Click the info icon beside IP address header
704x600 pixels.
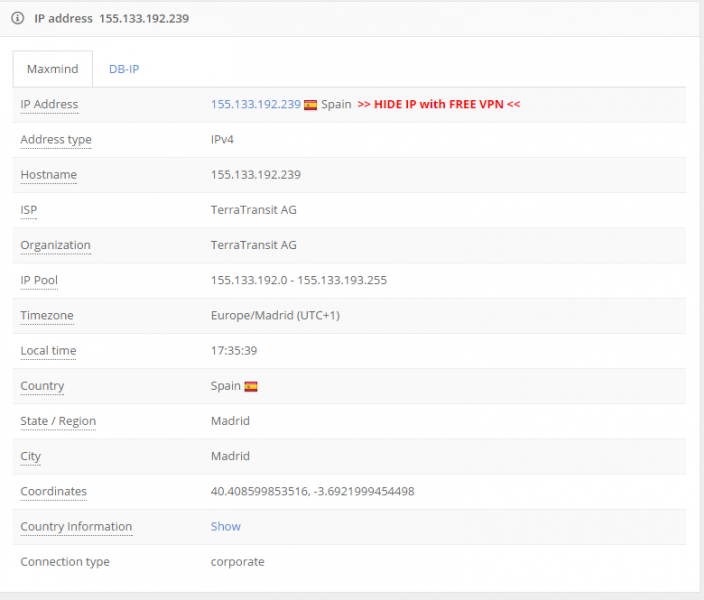(x=18, y=18)
